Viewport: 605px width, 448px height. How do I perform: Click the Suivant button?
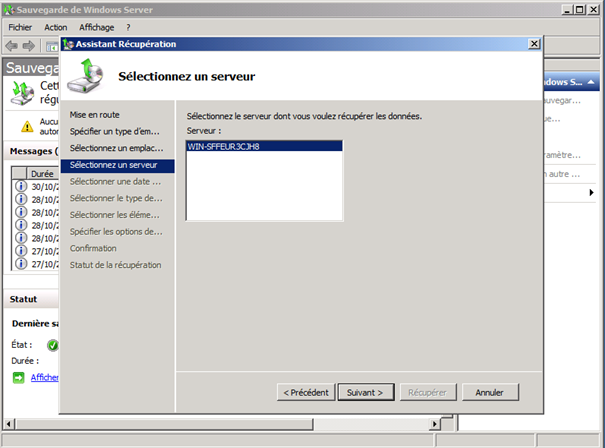(x=366, y=392)
